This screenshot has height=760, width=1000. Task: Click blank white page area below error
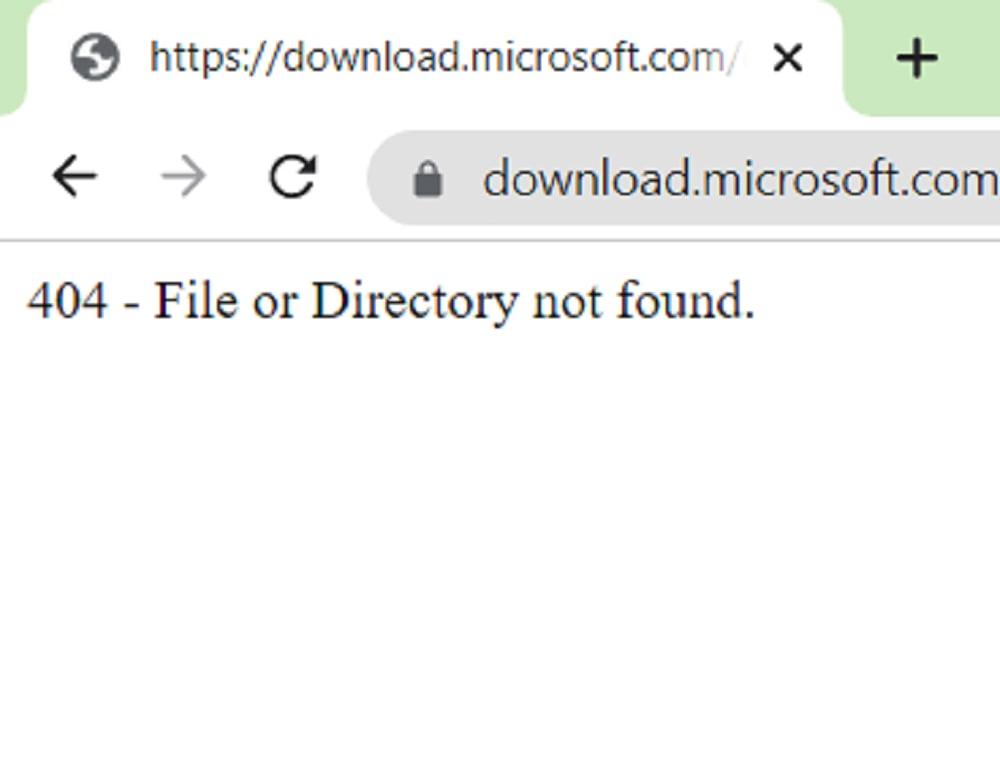[500, 542]
